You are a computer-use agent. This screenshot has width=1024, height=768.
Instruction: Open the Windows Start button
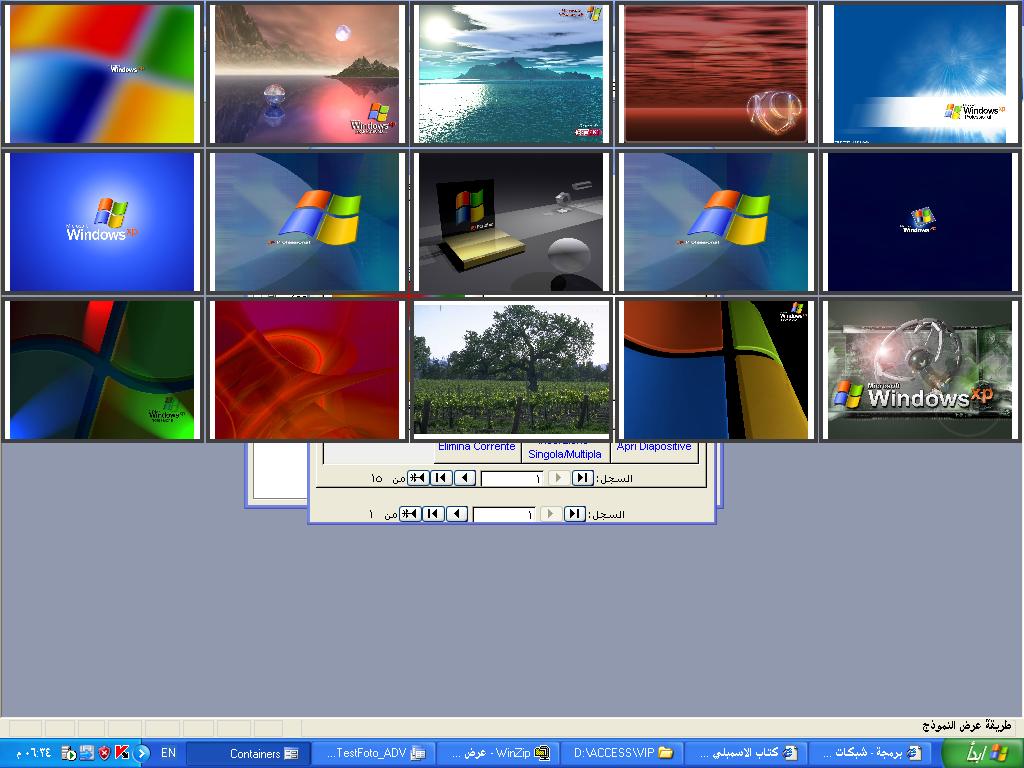point(982,753)
